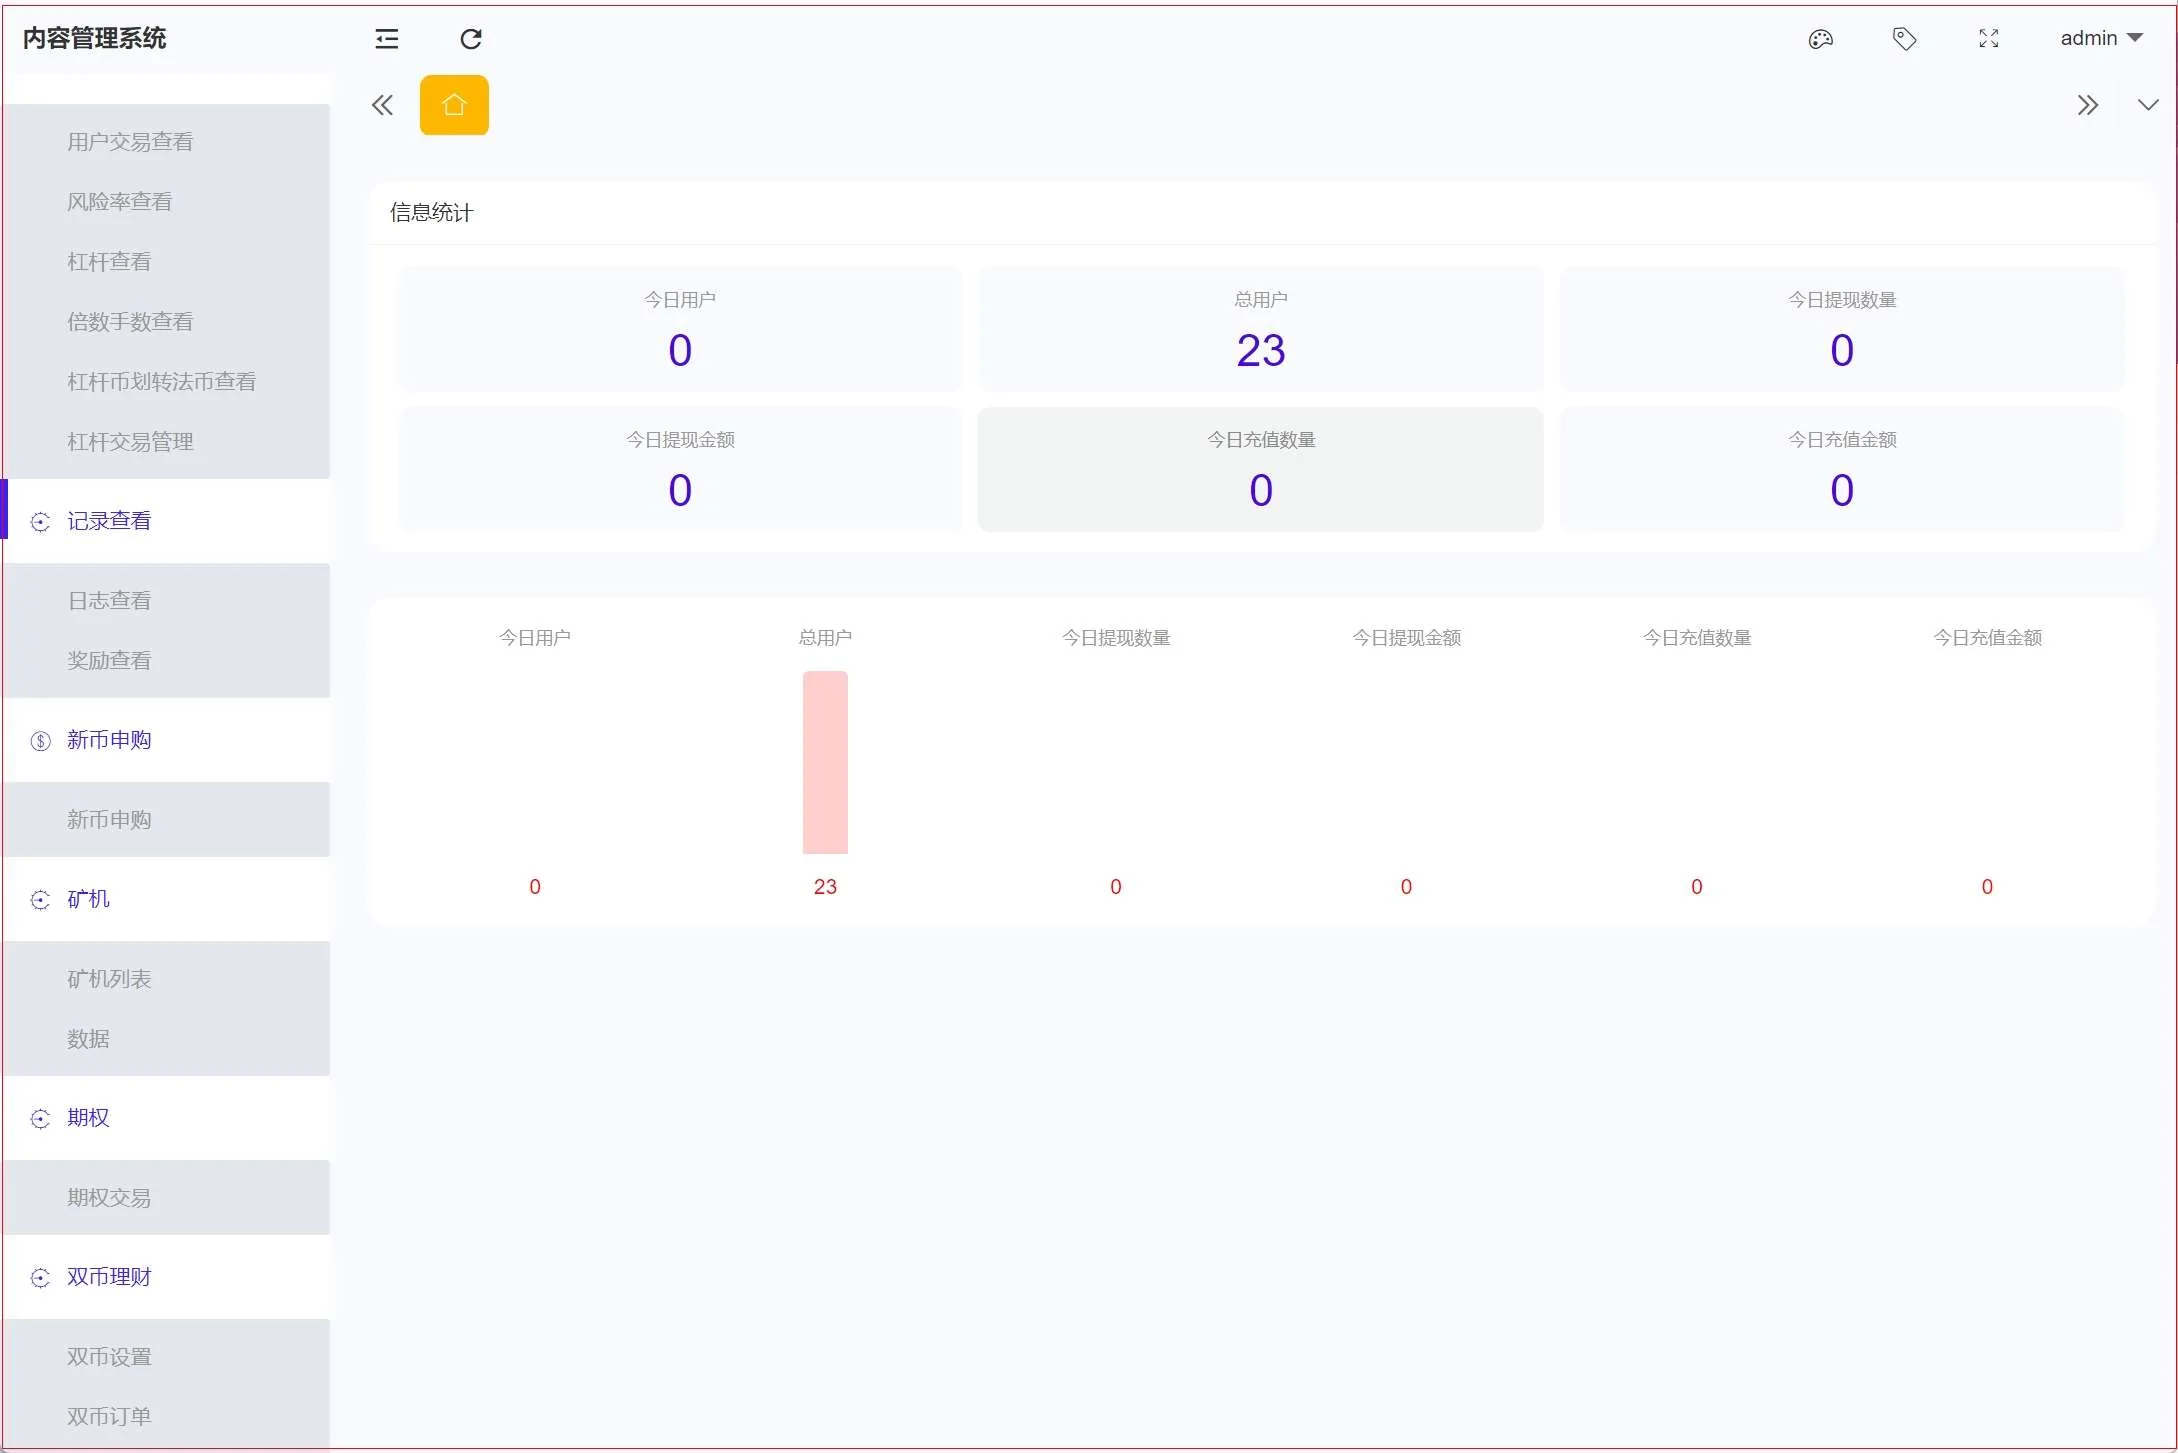Image resolution: width=2178 pixels, height=1453 pixels.
Task: Open the theme palette icon
Action: [x=1820, y=39]
